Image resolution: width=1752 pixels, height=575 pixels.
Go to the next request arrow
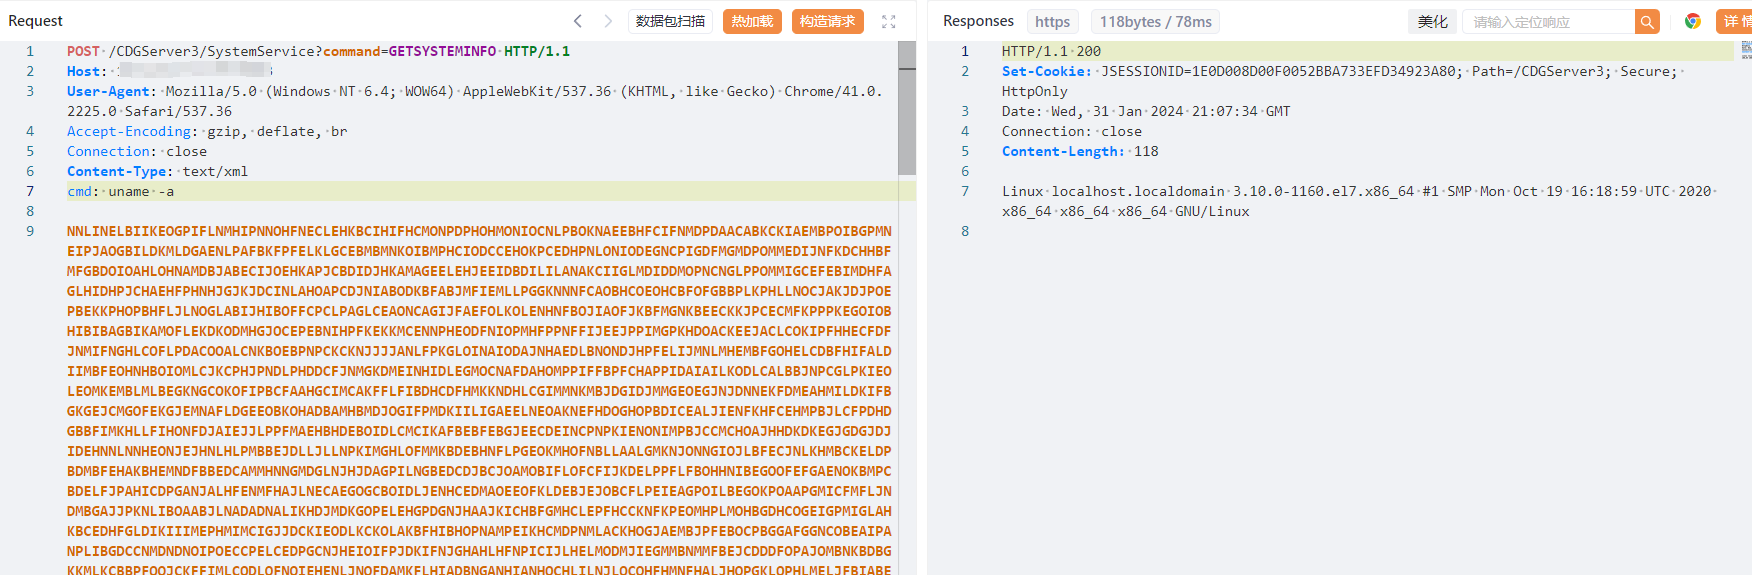(608, 21)
